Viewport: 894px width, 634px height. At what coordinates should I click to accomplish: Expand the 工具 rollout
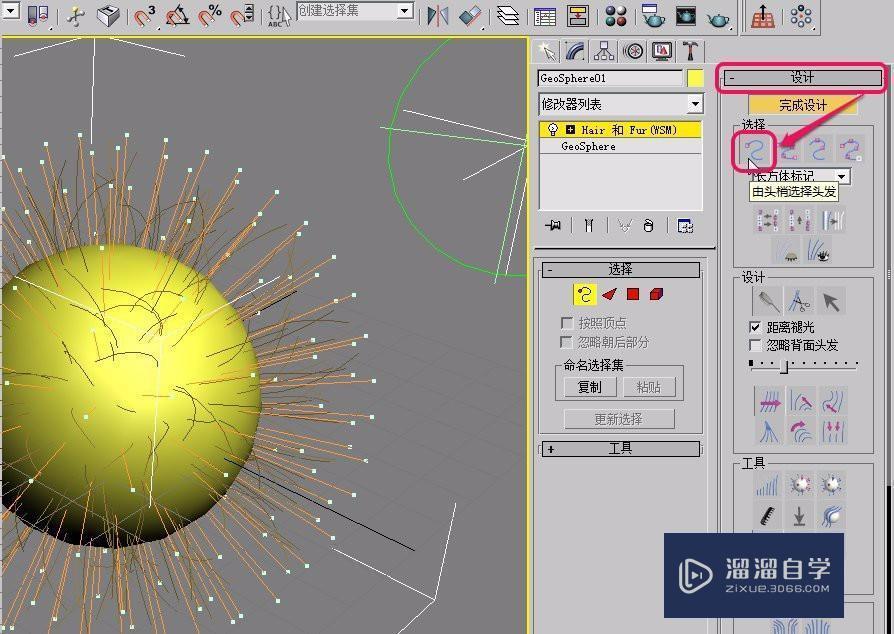tap(620, 449)
